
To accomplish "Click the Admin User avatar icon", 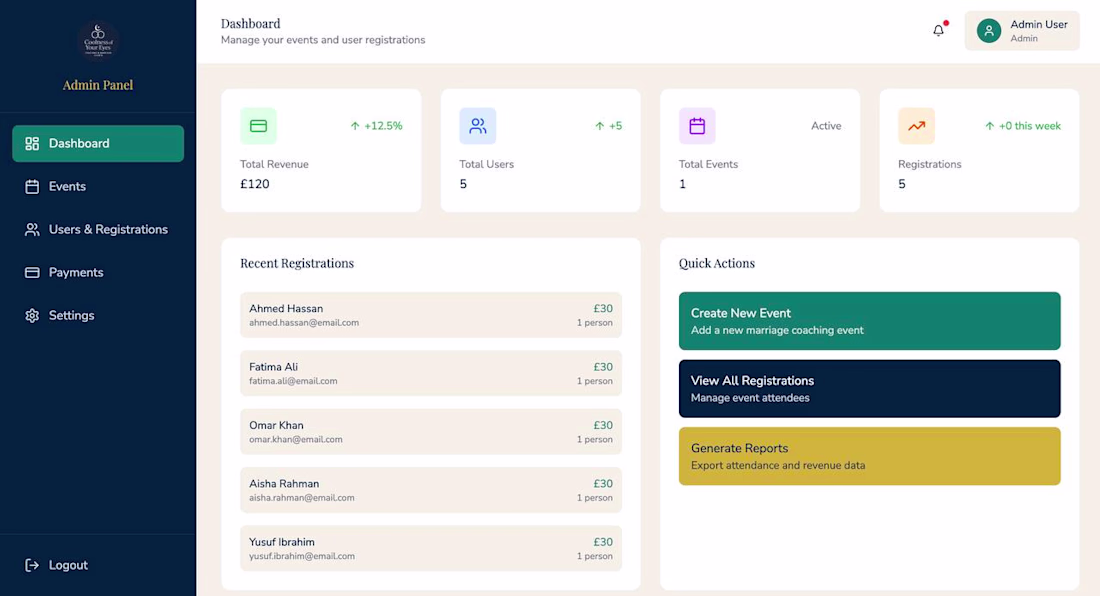I will click(989, 31).
